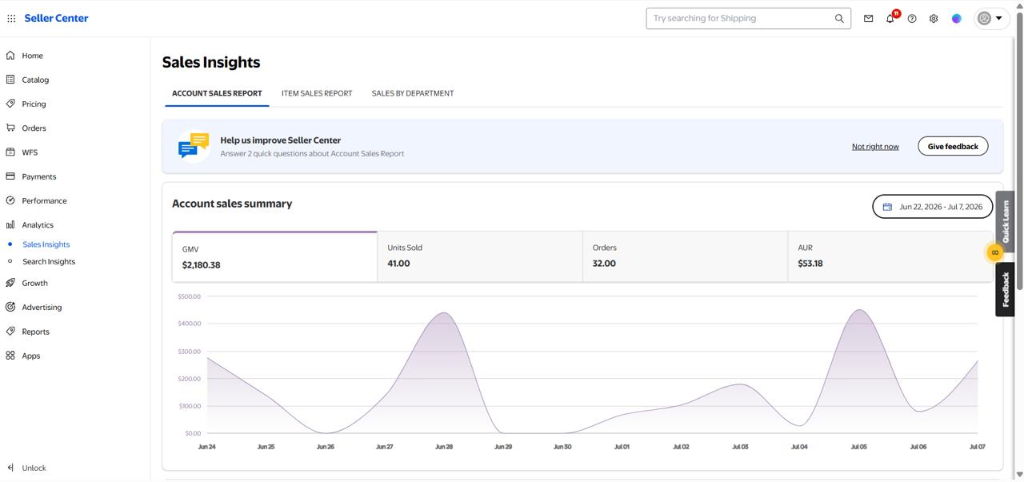Open the Growth rocket icon
Viewport: 1024px width, 482px height.
pos(10,283)
